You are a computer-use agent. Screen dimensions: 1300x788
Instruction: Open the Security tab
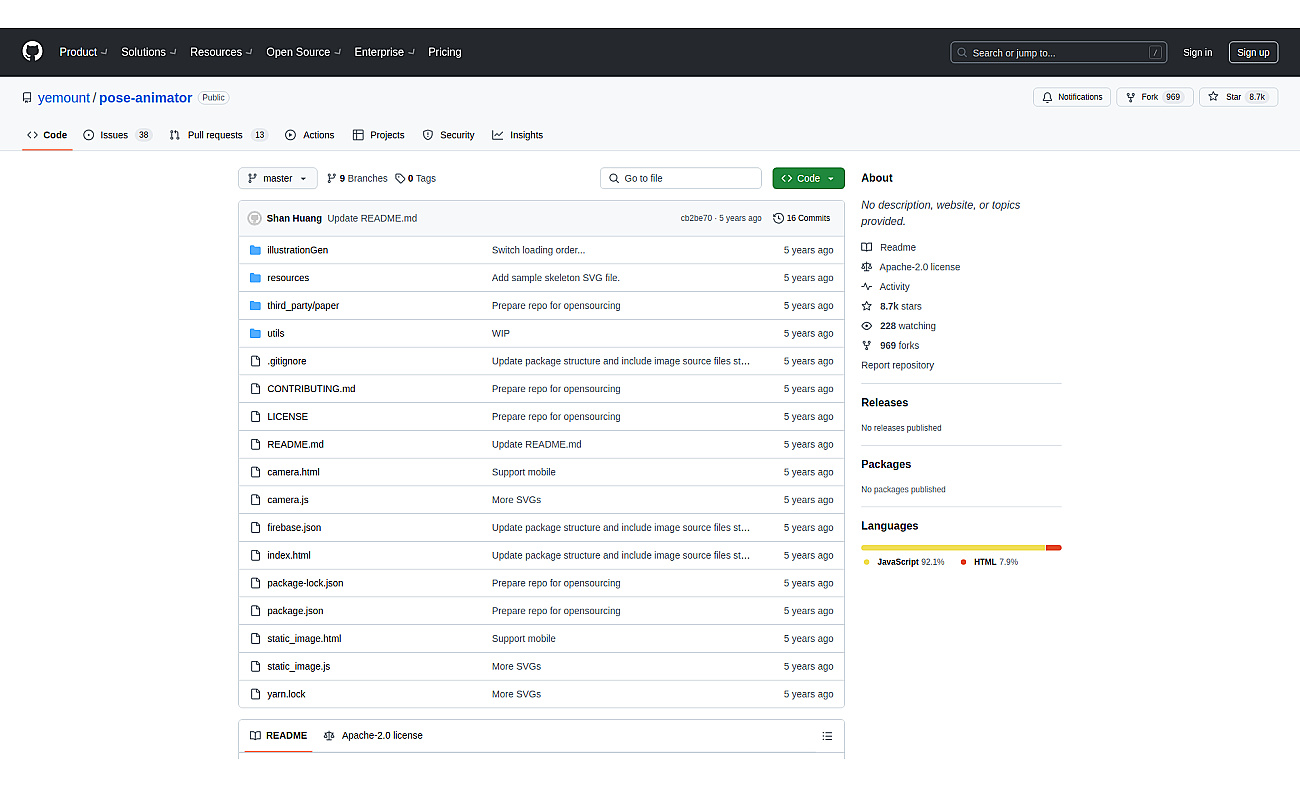pyautogui.click(x=448, y=135)
